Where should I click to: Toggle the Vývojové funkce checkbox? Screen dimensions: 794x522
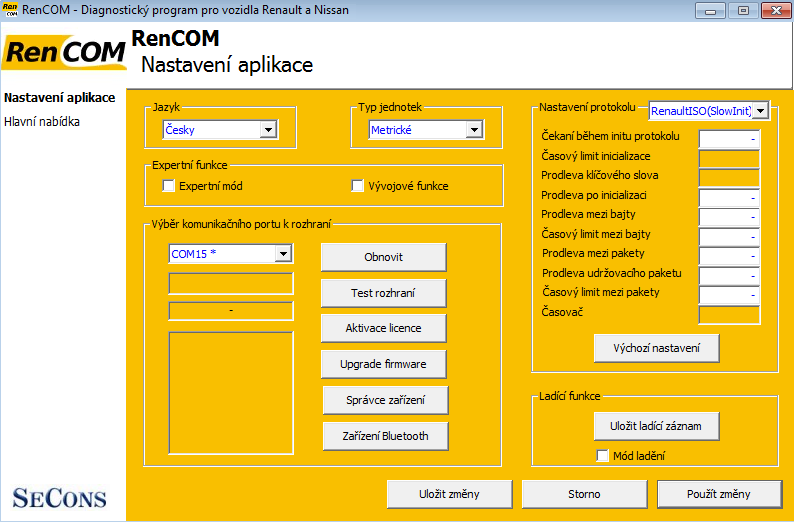tap(358, 186)
